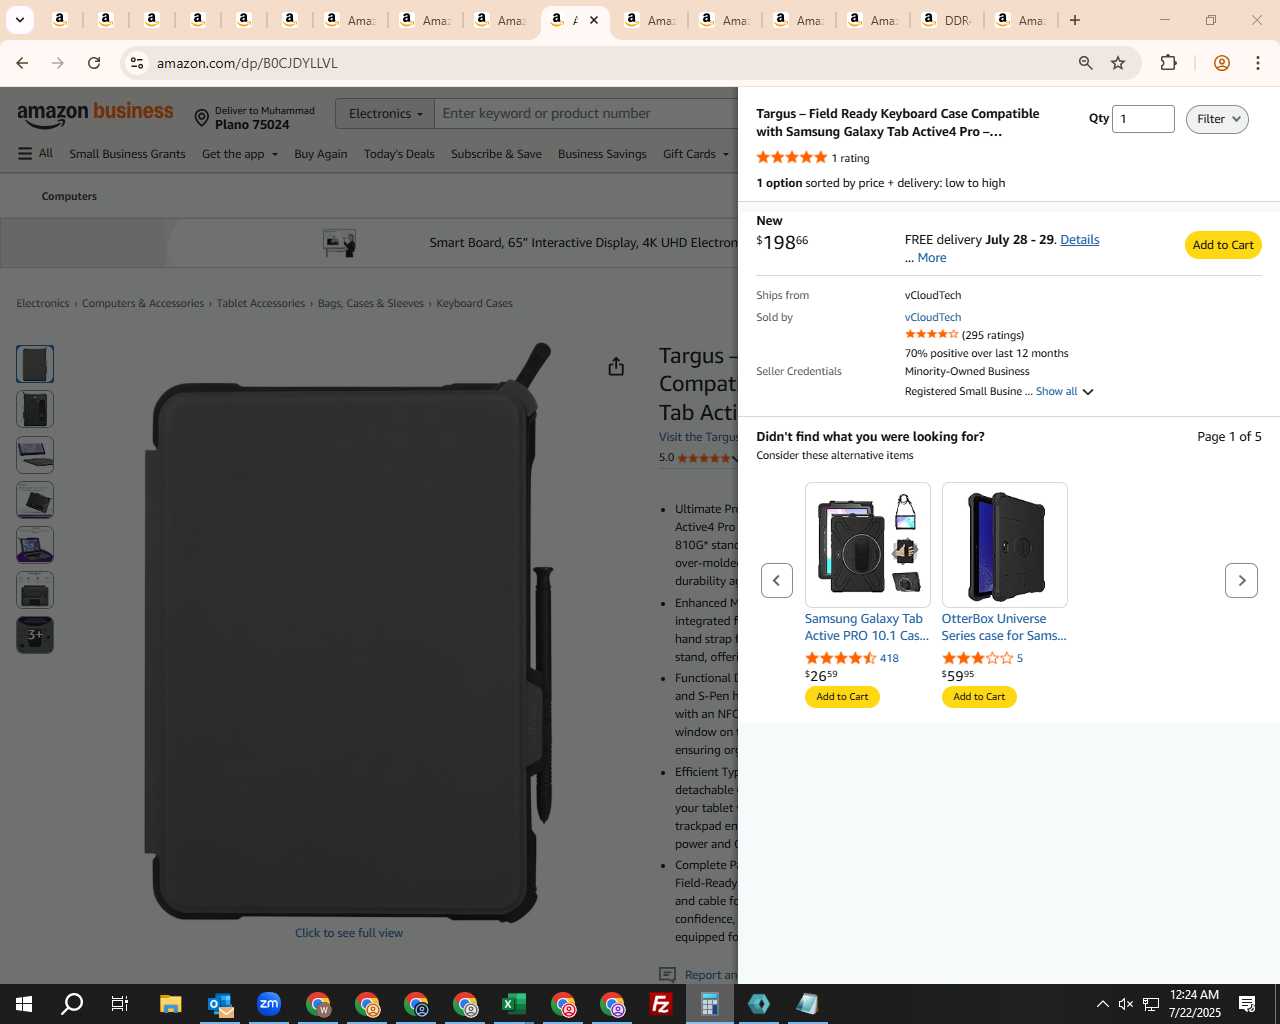Click the zoom magnifier icon in address bar
The image size is (1280, 1024).
[1085, 63]
